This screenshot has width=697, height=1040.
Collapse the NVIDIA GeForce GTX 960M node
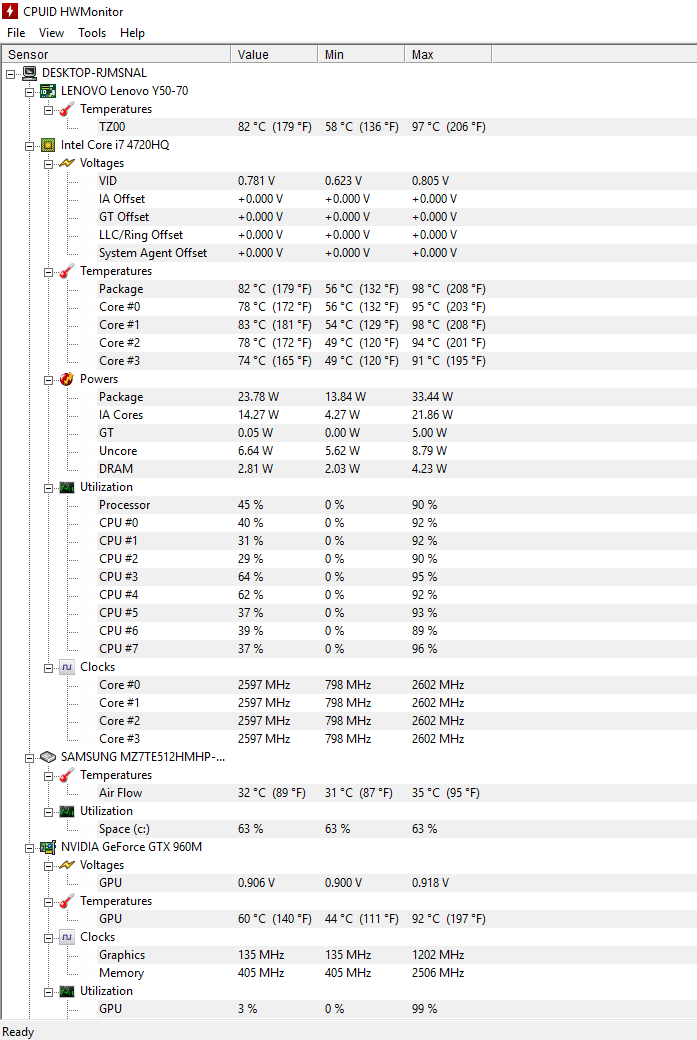tap(29, 848)
